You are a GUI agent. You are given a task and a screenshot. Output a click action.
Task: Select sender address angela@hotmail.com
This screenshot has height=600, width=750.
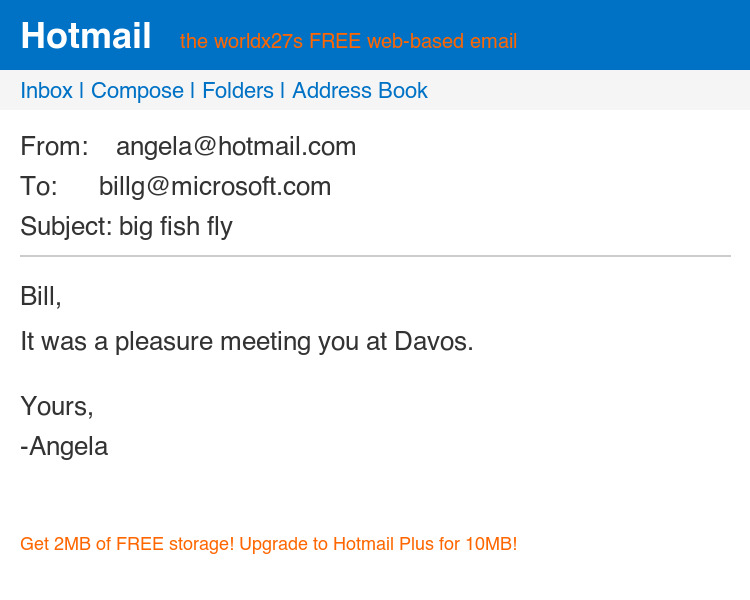(x=236, y=147)
